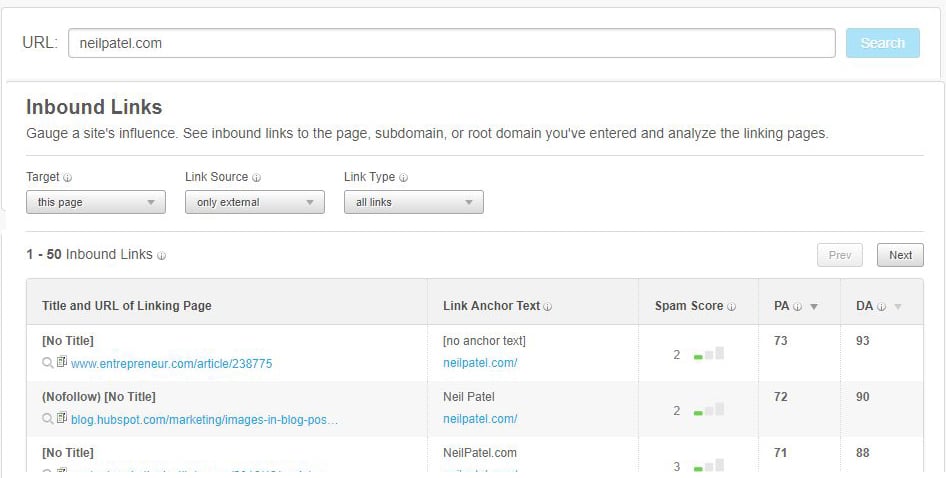Go to the Next page of results
The height and width of the screenshot is (478, 946).
pyautogui.click(x=900, y=255)
